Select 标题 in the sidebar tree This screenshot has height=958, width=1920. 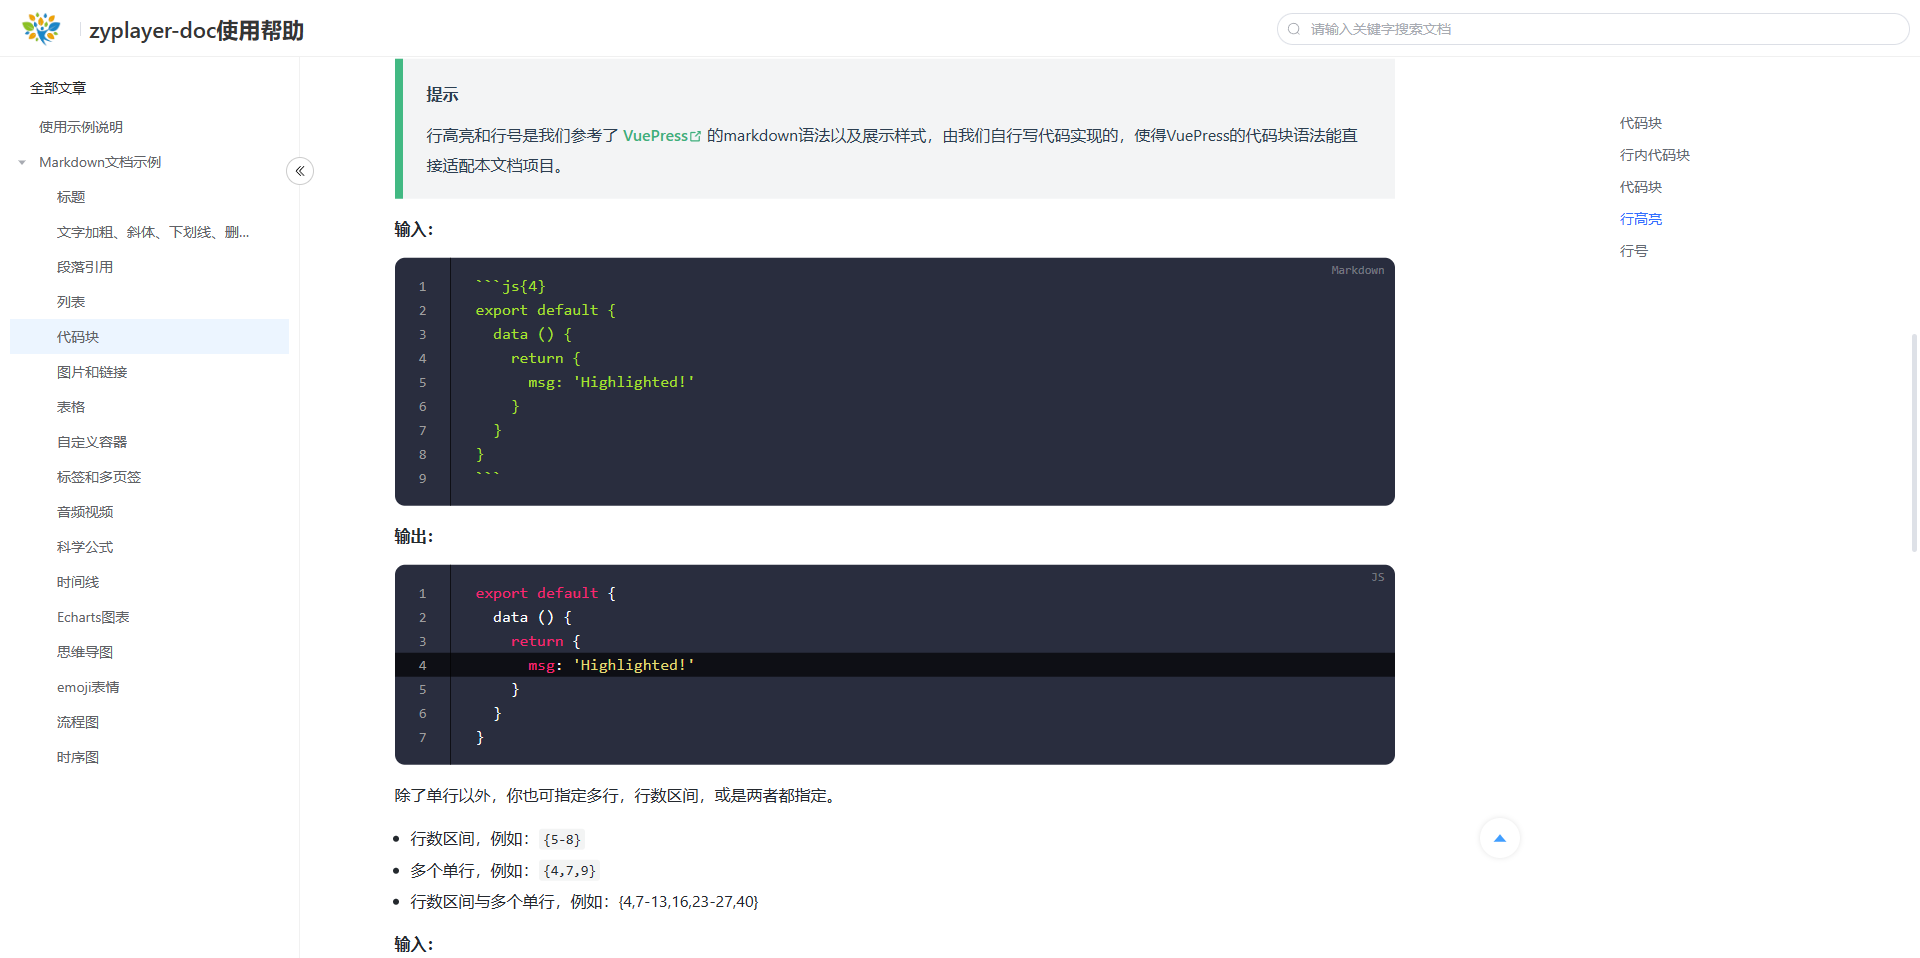coord(71,197)
